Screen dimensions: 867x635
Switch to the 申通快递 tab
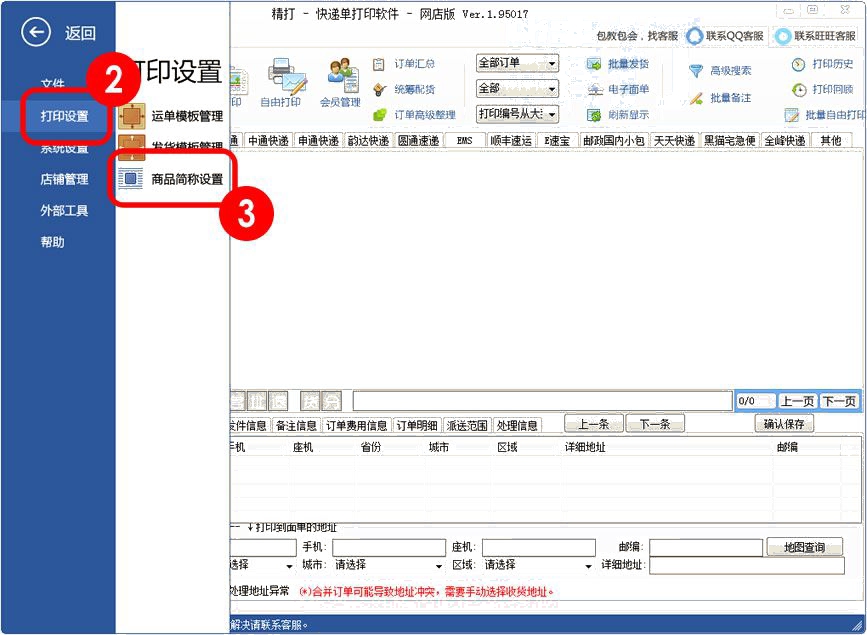318,140
